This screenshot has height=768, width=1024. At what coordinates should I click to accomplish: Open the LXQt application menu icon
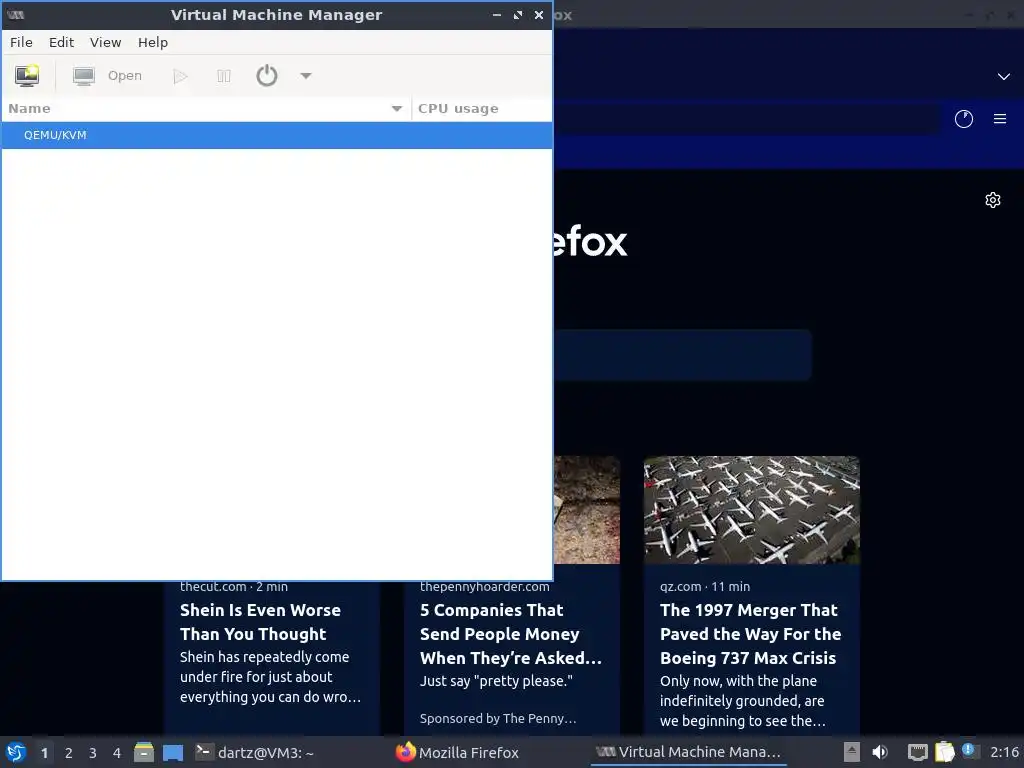pos(16,752)
